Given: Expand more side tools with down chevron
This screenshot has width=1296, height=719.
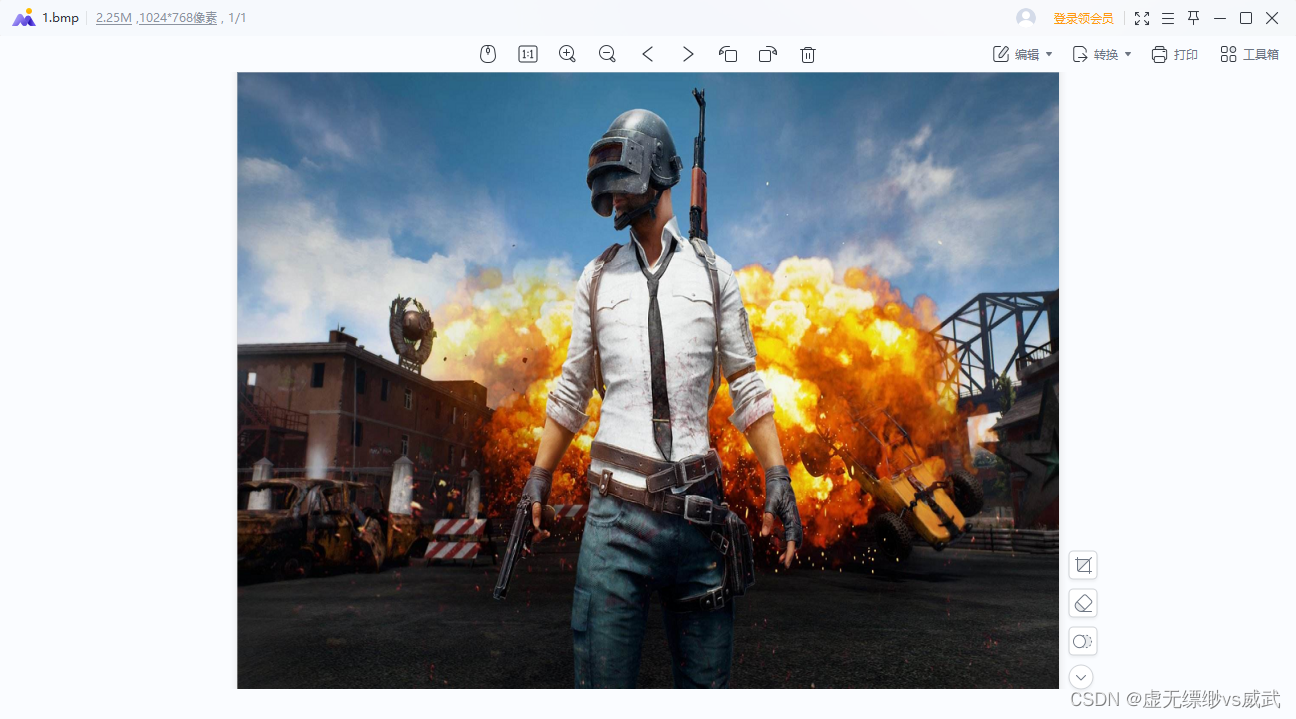Looking at the screenshot, I should click(x=1081, y=677).
